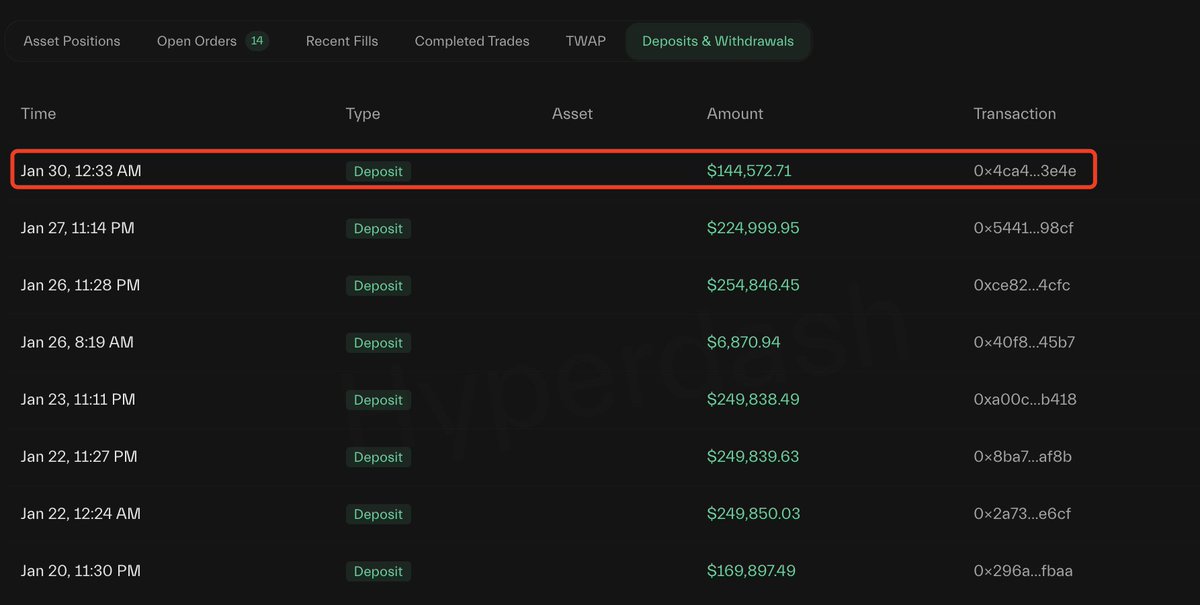Open transaction 0x5441...98cf link

pyautogui.click(x=1024, y=228)
